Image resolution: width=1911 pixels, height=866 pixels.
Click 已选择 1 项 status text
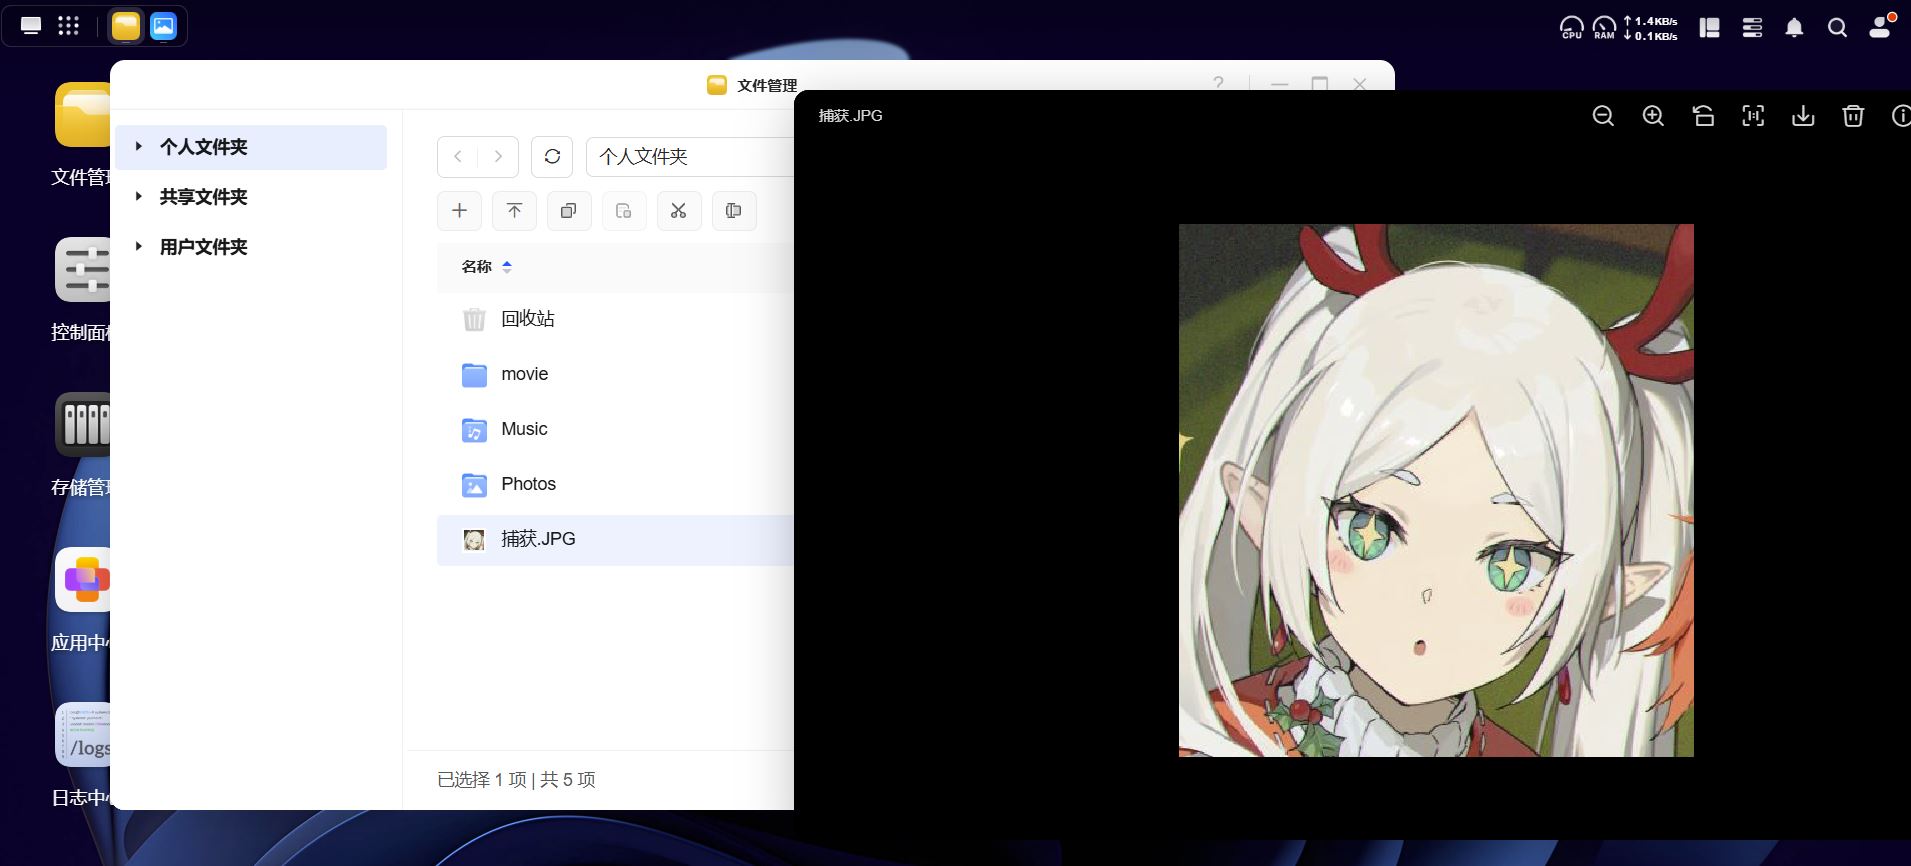click(x=482, y=780)
